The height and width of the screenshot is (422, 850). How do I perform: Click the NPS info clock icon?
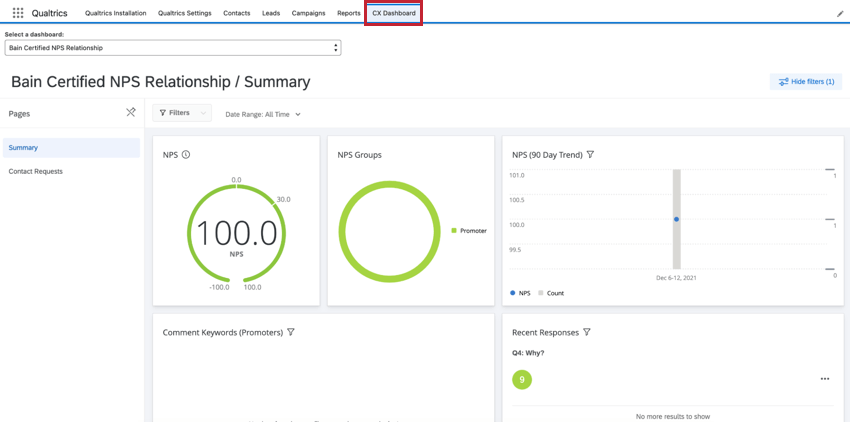click(186, 155)
